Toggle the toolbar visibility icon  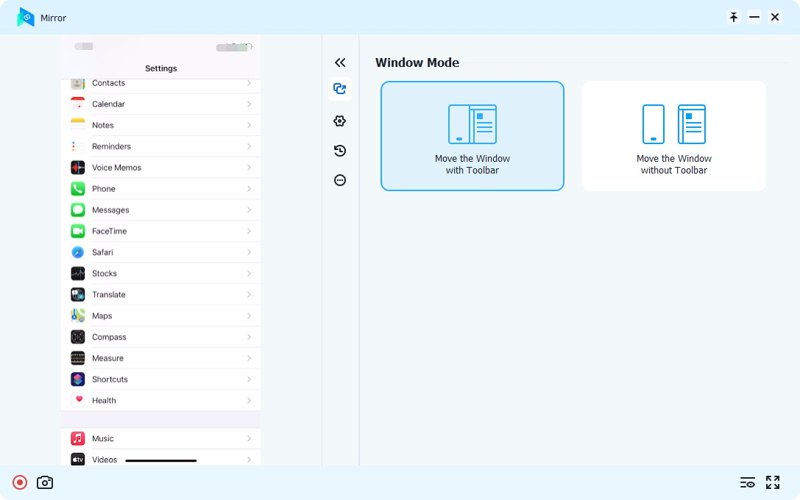(747, 482)
